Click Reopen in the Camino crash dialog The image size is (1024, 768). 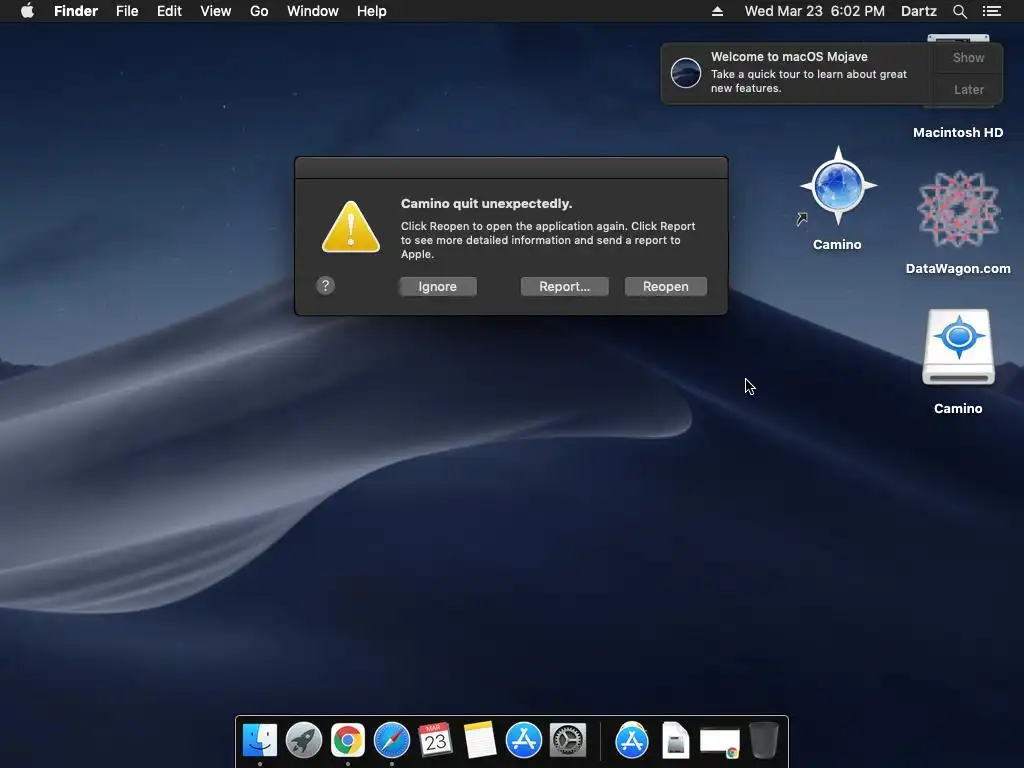(x=665, y=287)
